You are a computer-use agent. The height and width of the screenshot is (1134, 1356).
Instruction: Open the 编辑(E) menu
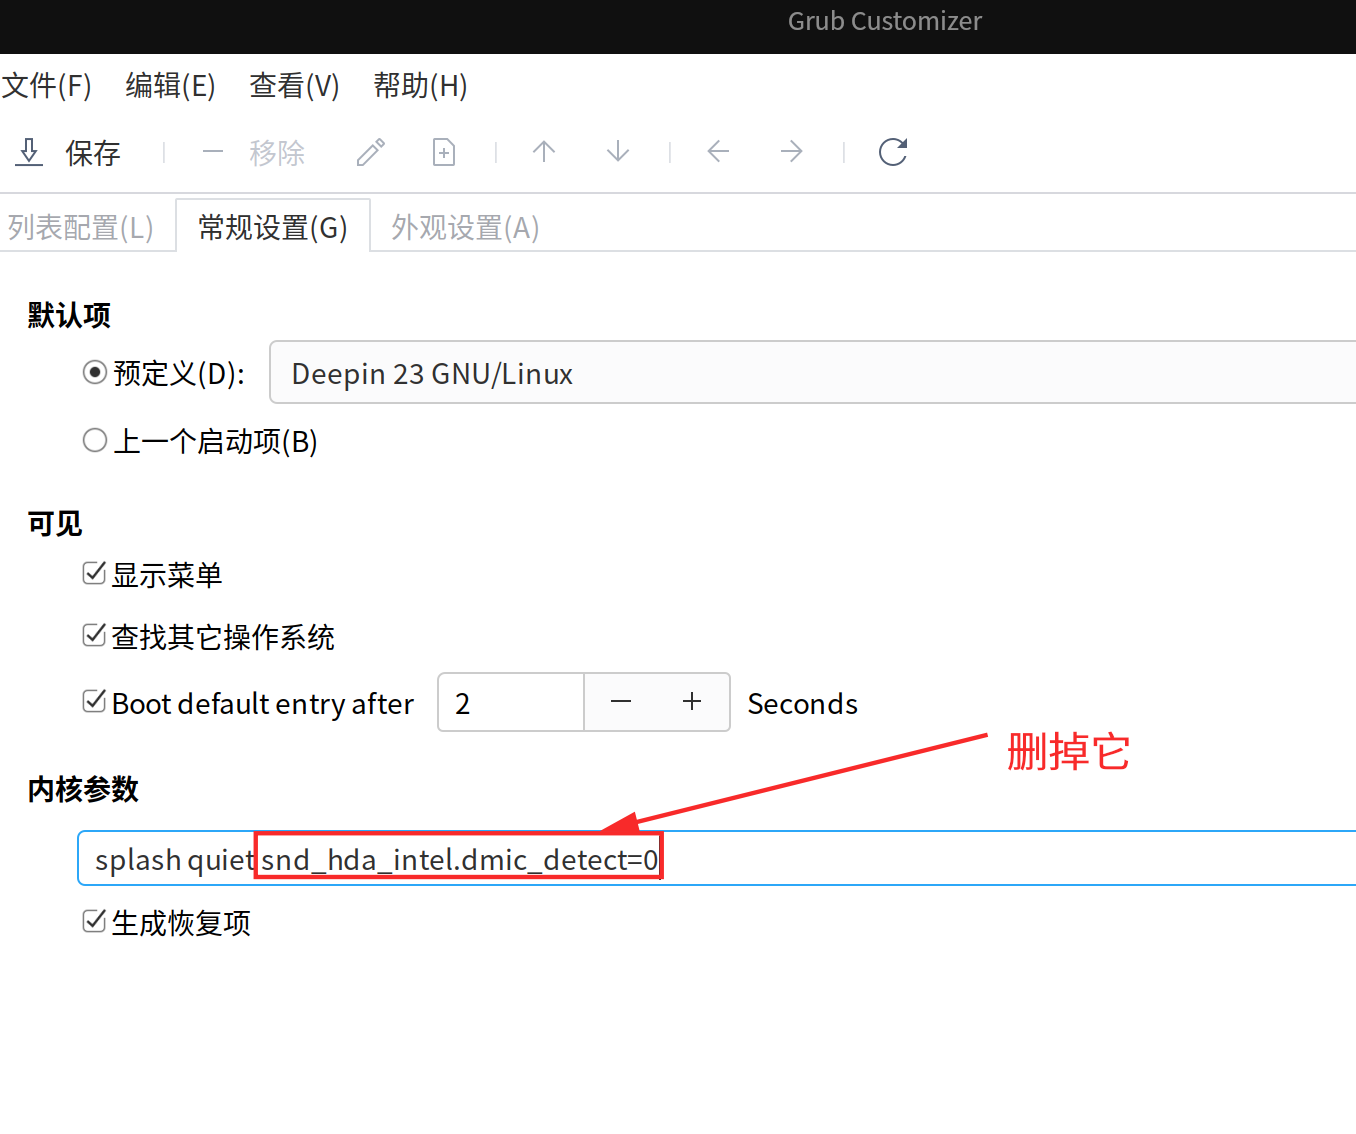170,86
